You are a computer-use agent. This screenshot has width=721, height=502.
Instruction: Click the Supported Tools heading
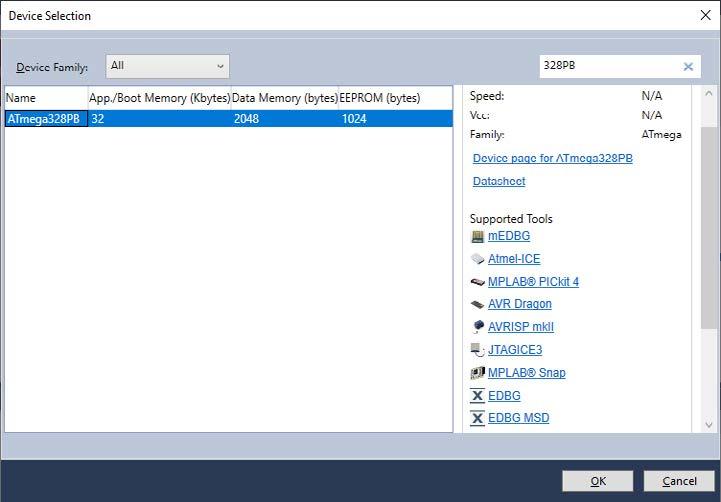click(x=511, y=219)
